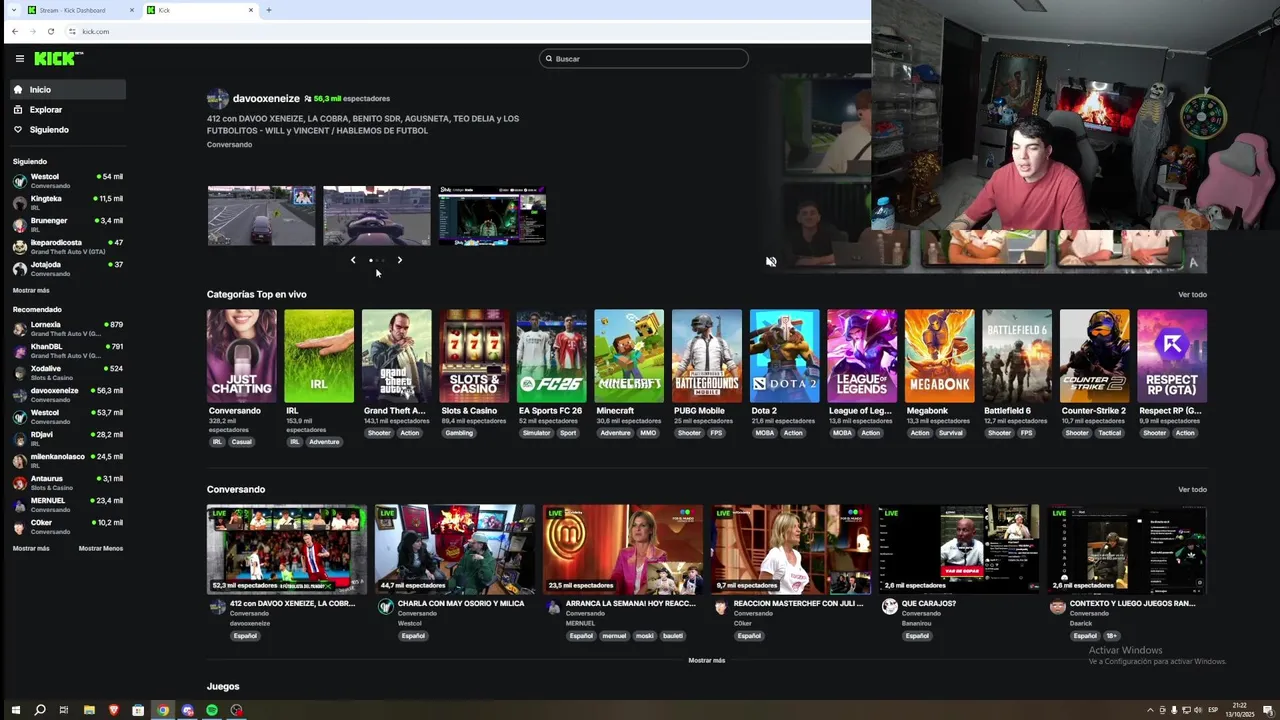Open C0ker's recommended channel in sidebar
Viewport: 1280px width, 720px height.
coord(68,526)
